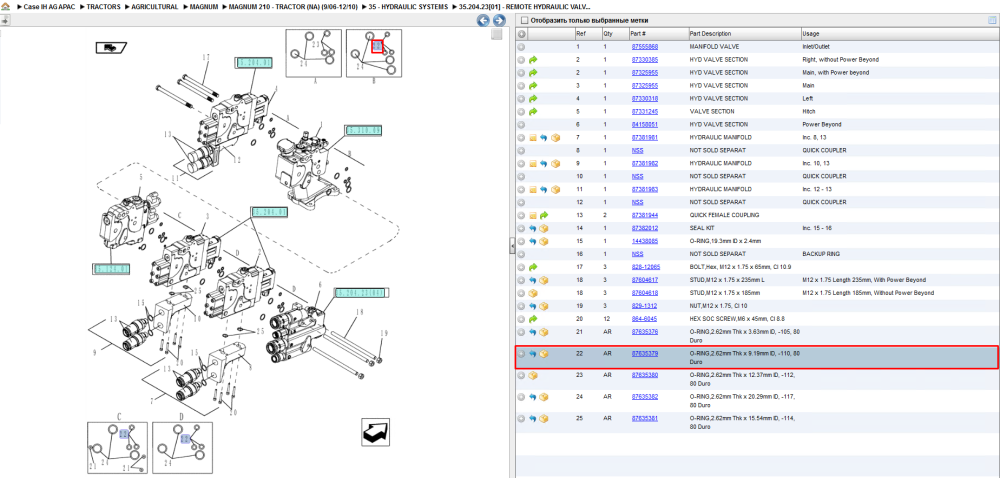The width and height of the screenshot is (1000, 478).
Task: Click green arrow on BOLT Hex M12 row
Action: [x=533, y=267]
